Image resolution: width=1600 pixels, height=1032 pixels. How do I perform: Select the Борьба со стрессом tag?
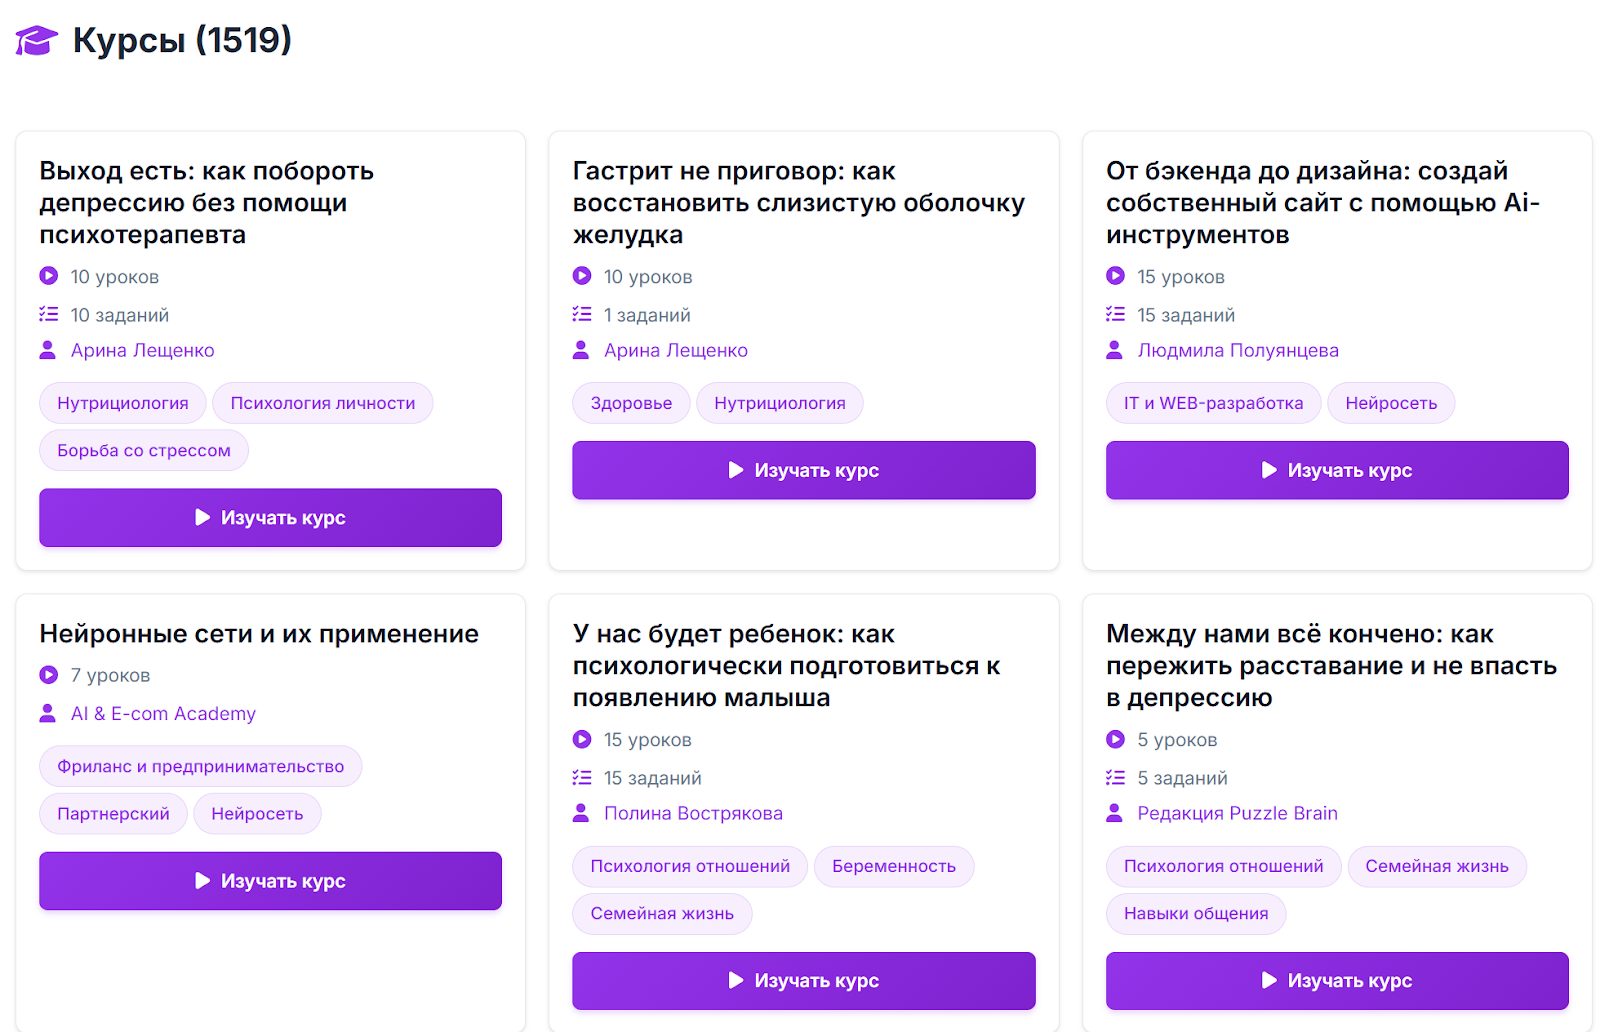coord(144,451)
